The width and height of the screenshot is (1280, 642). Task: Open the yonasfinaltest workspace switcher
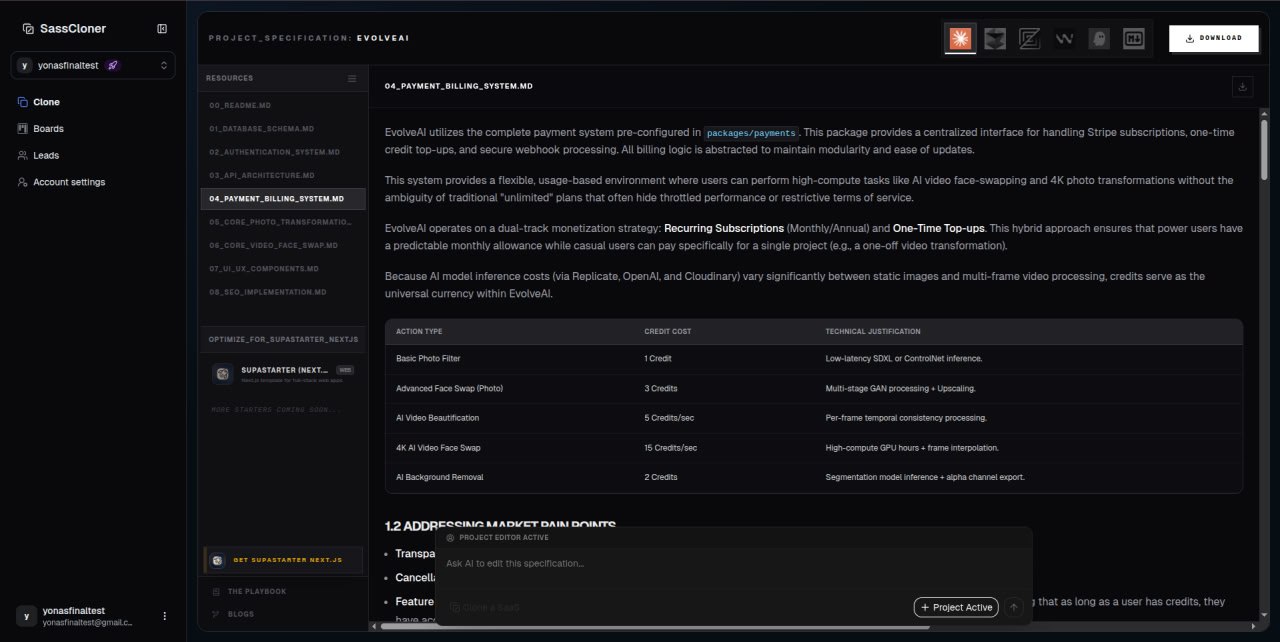[x=92, y=65]
